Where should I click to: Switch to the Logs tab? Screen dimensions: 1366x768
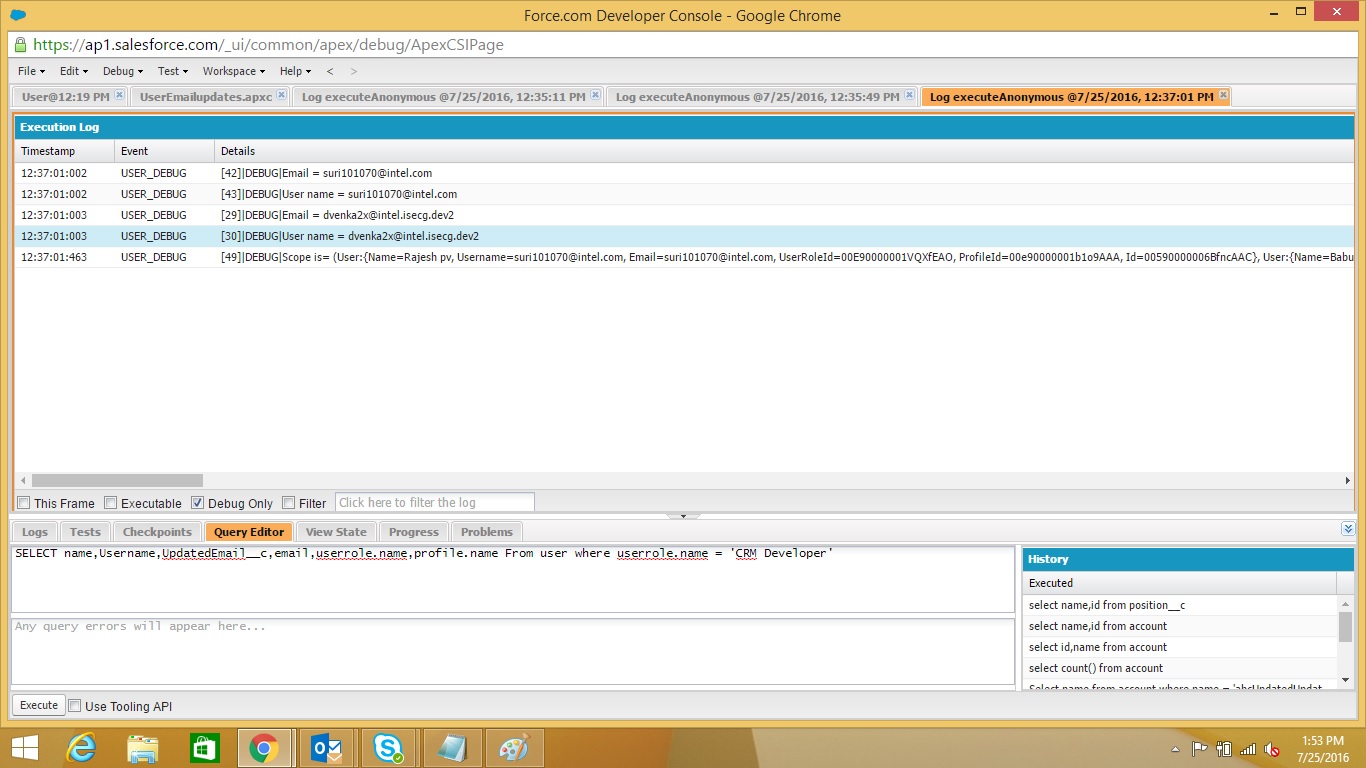coord(35,532)
